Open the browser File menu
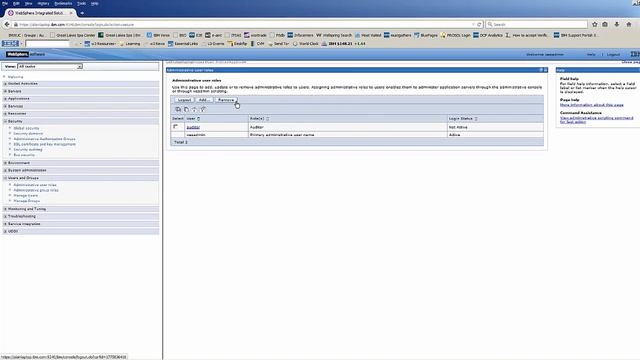 pos(5,3)
